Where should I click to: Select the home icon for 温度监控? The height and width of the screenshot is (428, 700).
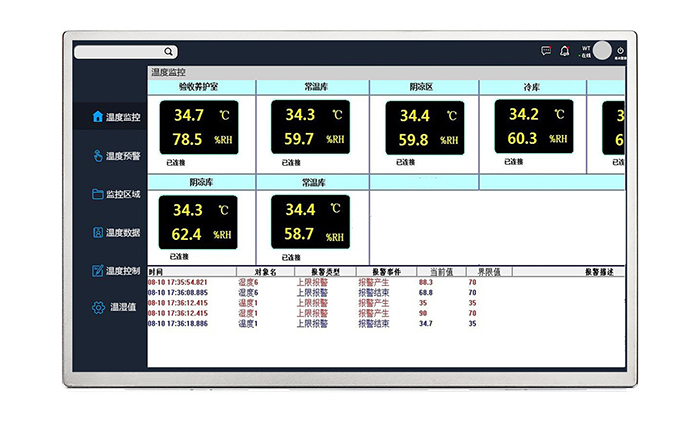pos(98,116)
